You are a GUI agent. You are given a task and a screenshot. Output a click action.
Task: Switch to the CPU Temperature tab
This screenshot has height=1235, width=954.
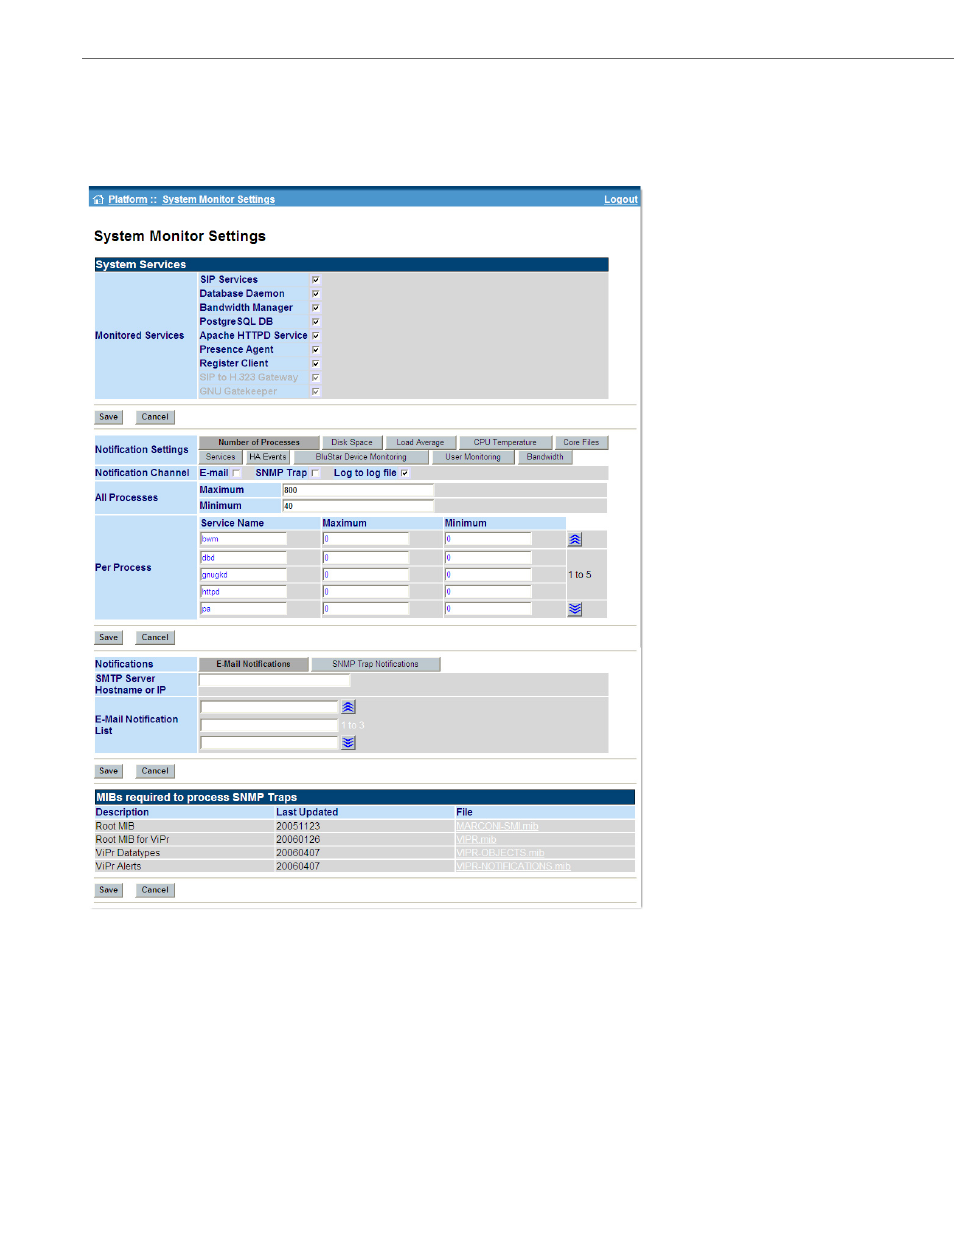coord(505,442)
